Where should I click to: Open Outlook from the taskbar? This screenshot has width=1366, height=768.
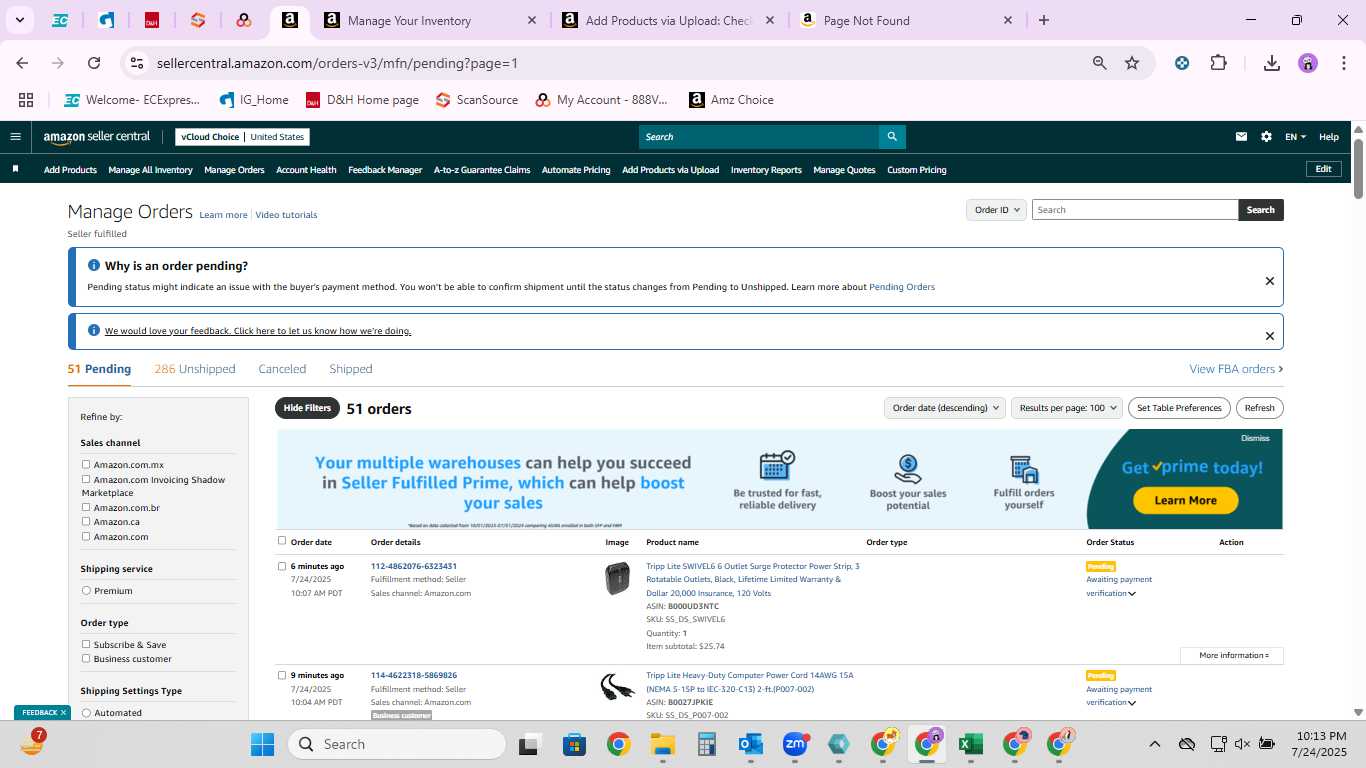(751, 744)
